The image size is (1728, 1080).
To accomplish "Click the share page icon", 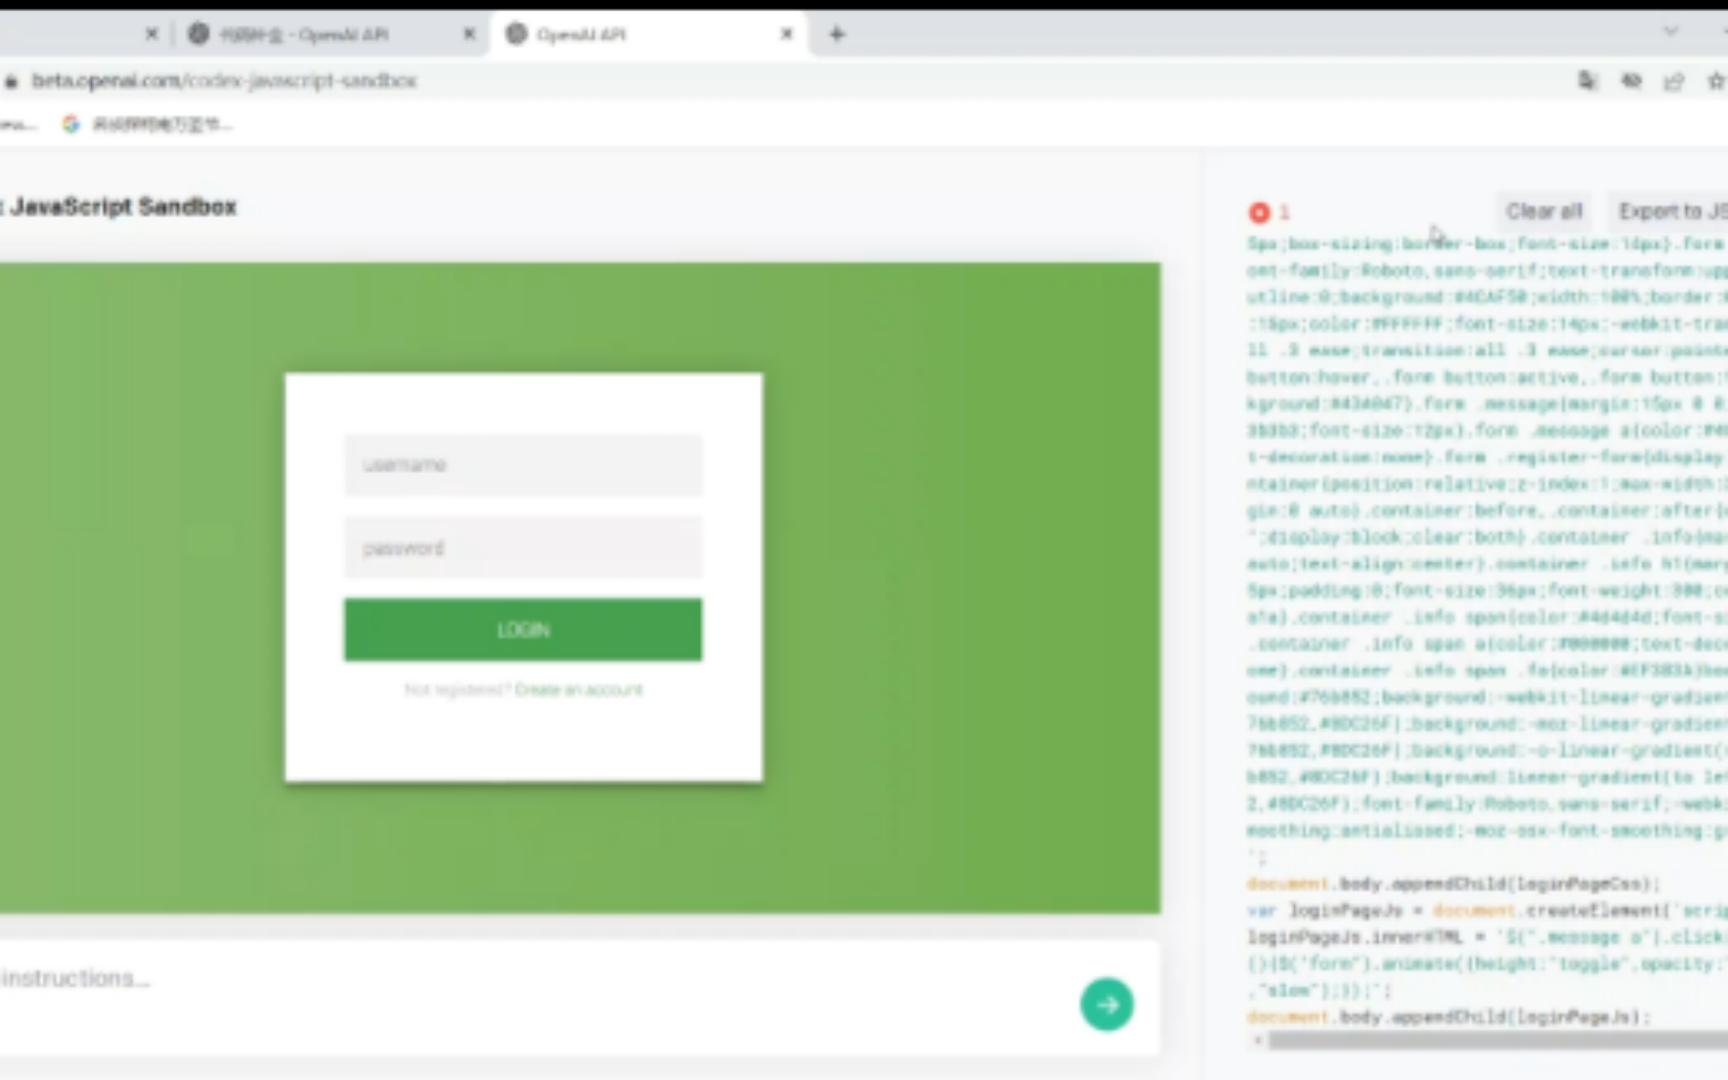I will (x=1674, y=81).
